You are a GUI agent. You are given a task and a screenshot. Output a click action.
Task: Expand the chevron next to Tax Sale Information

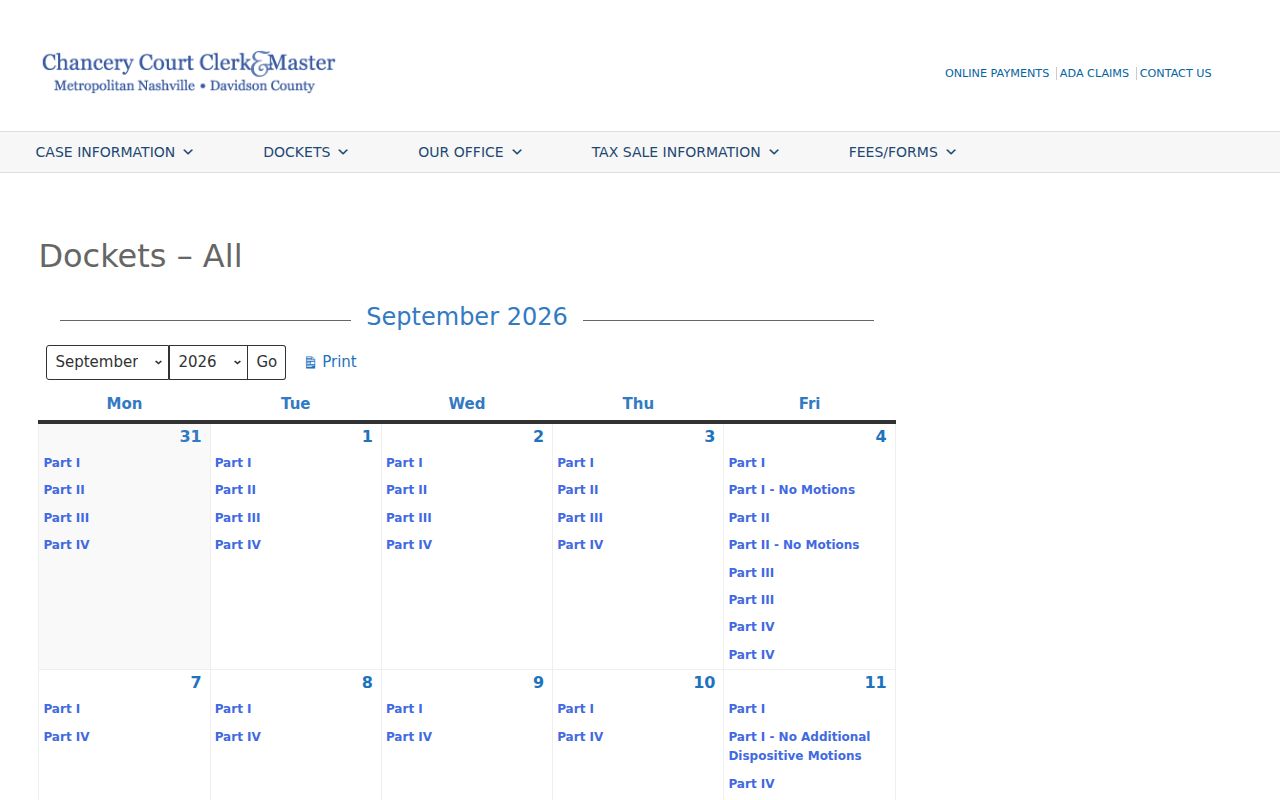774,152
